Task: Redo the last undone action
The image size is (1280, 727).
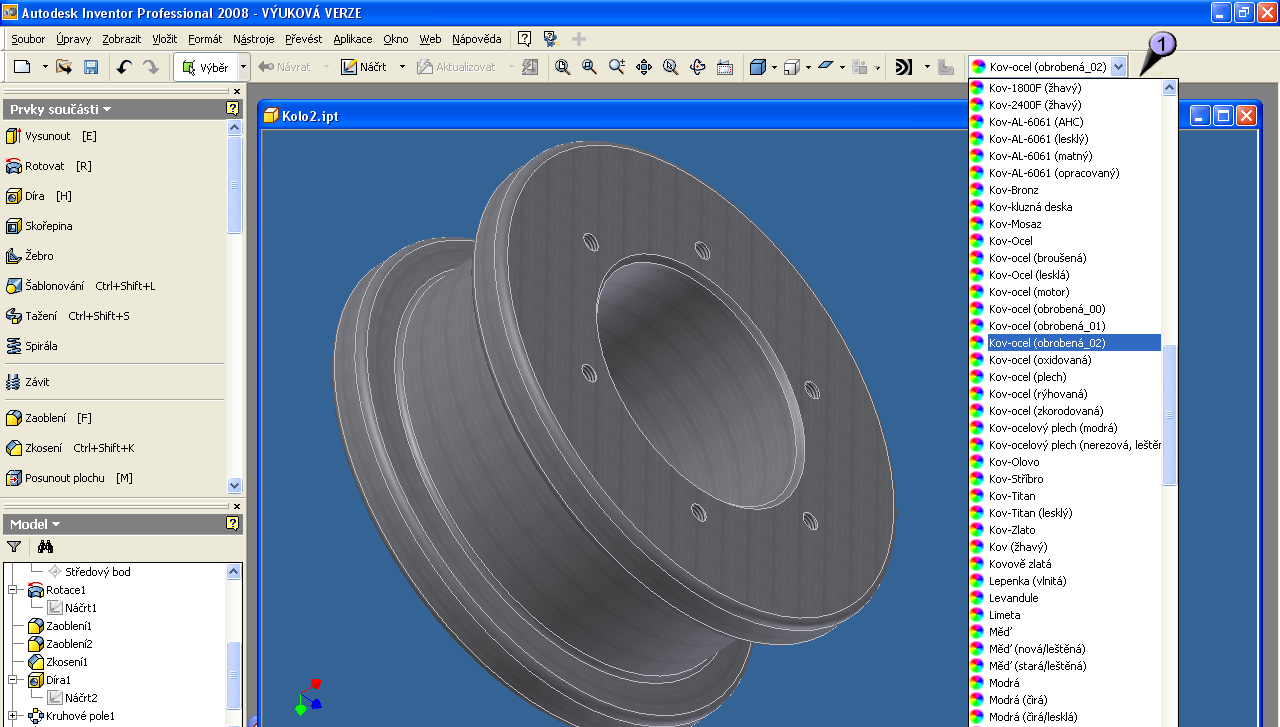Action: coord(150,67)
